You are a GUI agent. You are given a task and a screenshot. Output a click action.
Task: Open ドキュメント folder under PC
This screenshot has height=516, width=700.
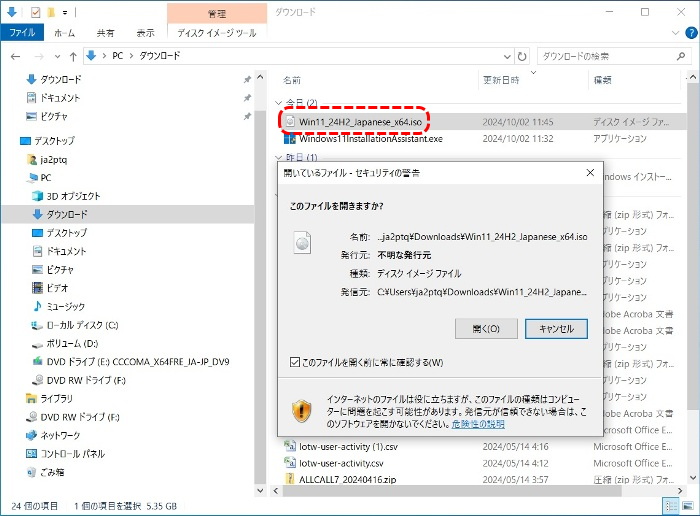click(60, 251)
